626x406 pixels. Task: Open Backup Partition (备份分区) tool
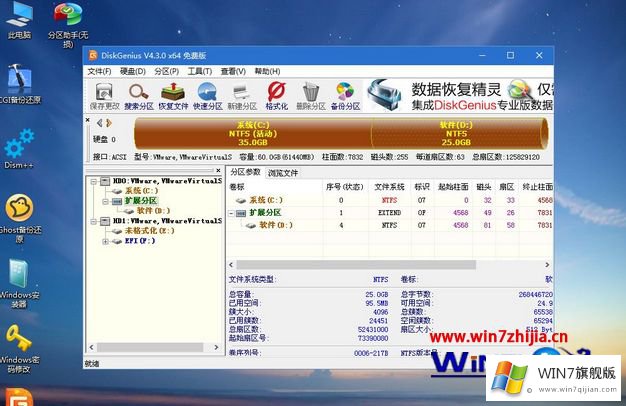(345, 96)
